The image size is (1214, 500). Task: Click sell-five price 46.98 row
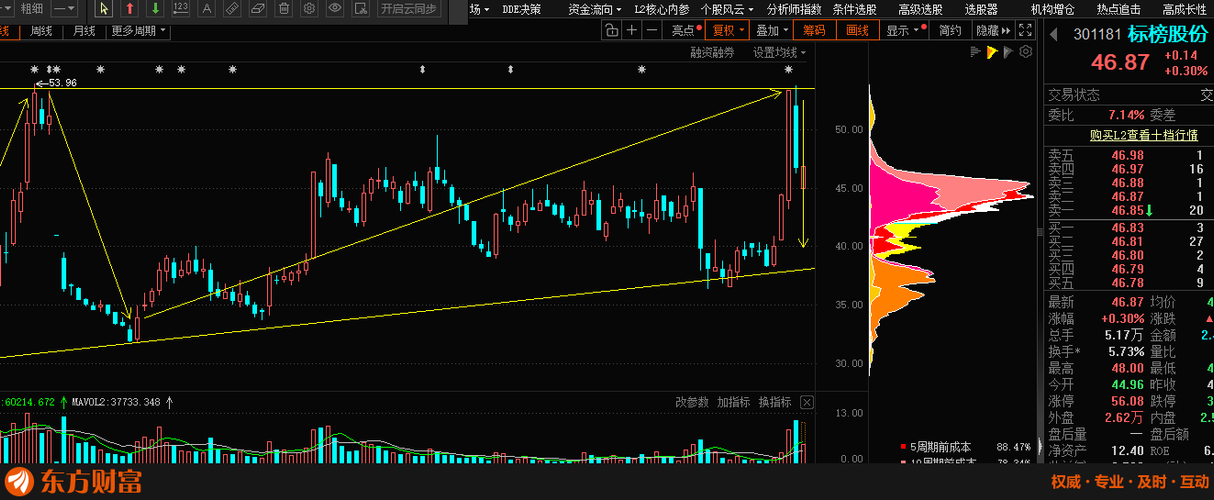1130,155
